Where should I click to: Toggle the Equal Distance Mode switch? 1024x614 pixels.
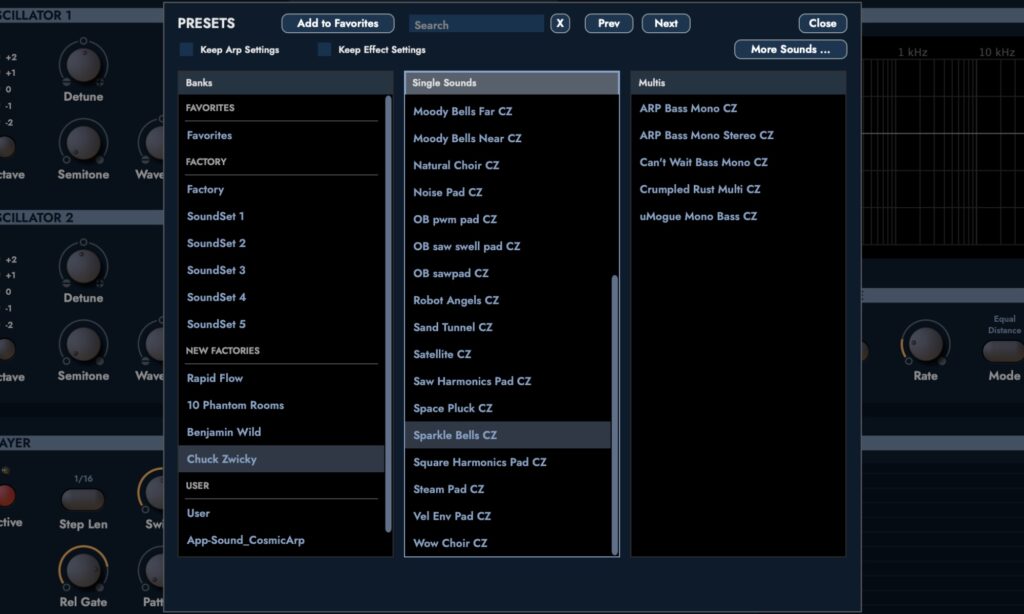1004,351
